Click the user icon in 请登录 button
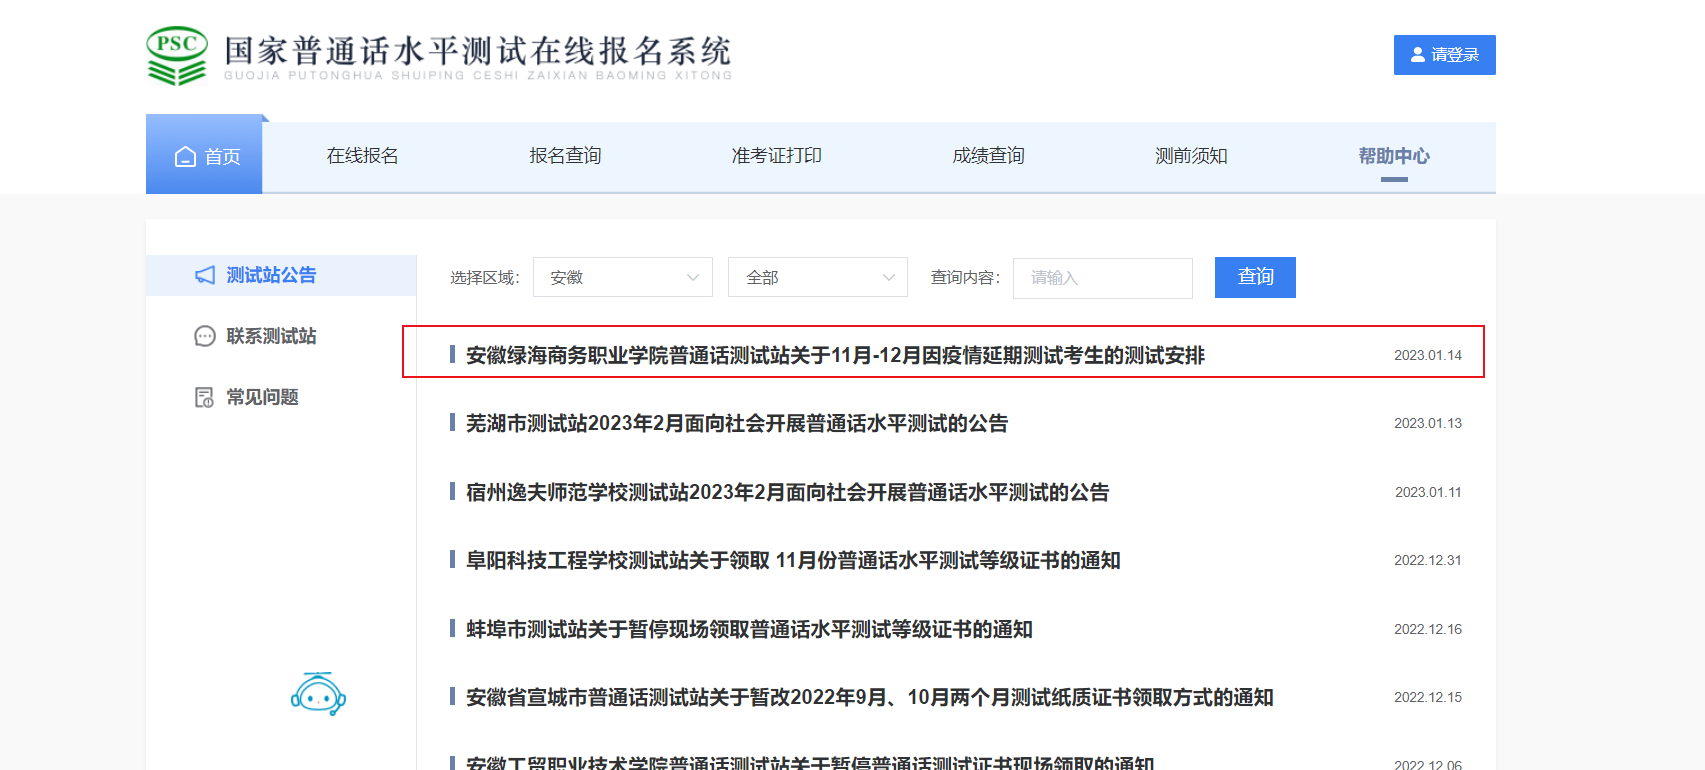The height and width of the screenshot is (770, 1705). click(1417, 55)
